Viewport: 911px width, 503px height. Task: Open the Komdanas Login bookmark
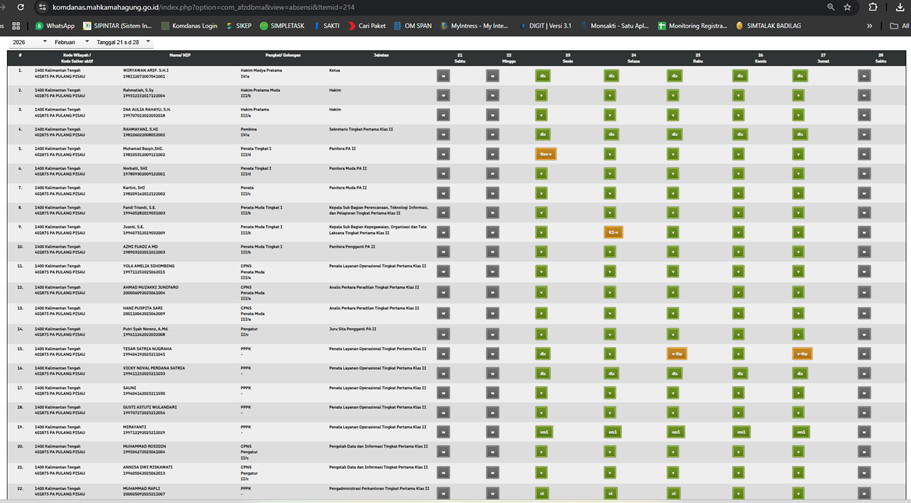click(x=189, y=26)
